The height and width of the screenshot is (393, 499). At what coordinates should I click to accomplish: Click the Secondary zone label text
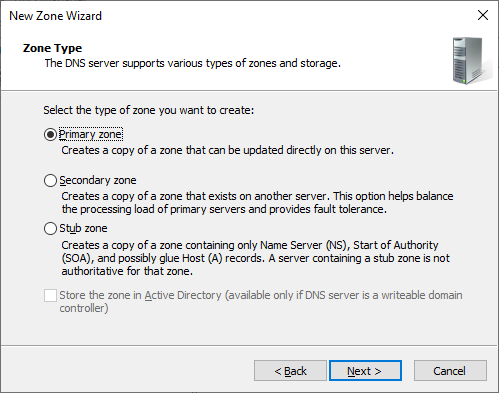[98, 180]
